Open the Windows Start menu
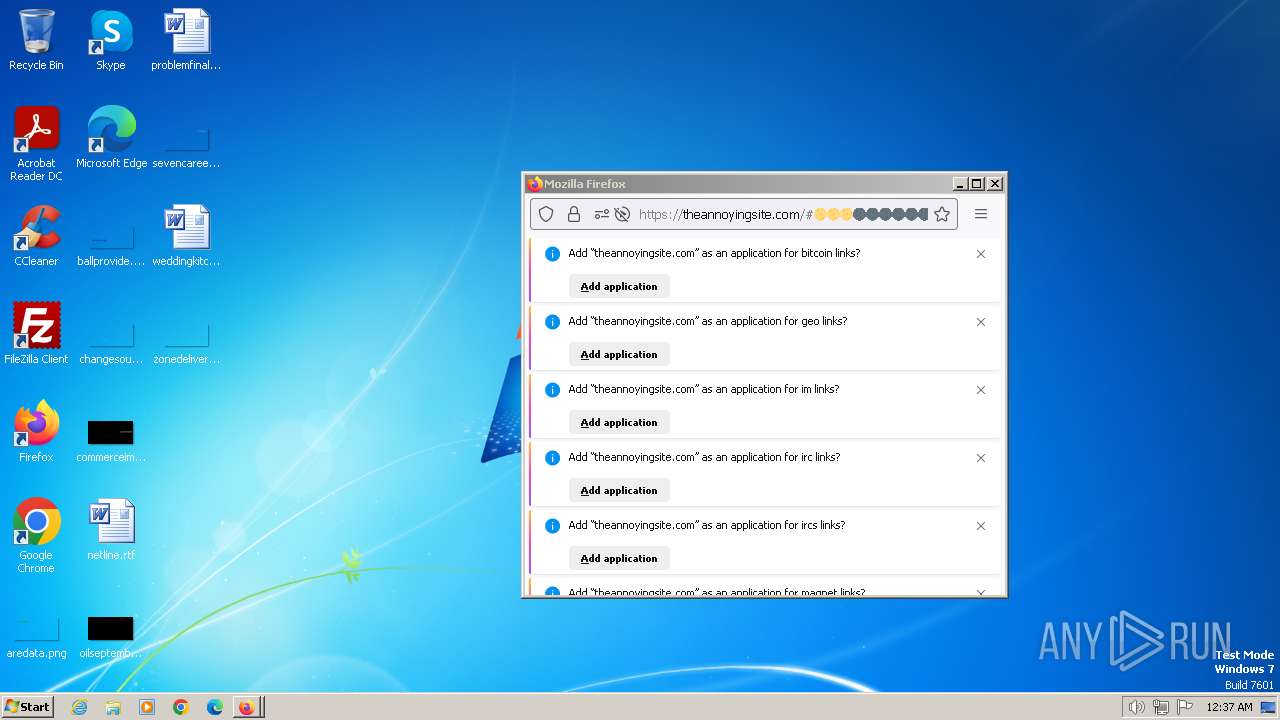Image resolution: width=1280 pixels, height=720 pixels. (27, 706)
